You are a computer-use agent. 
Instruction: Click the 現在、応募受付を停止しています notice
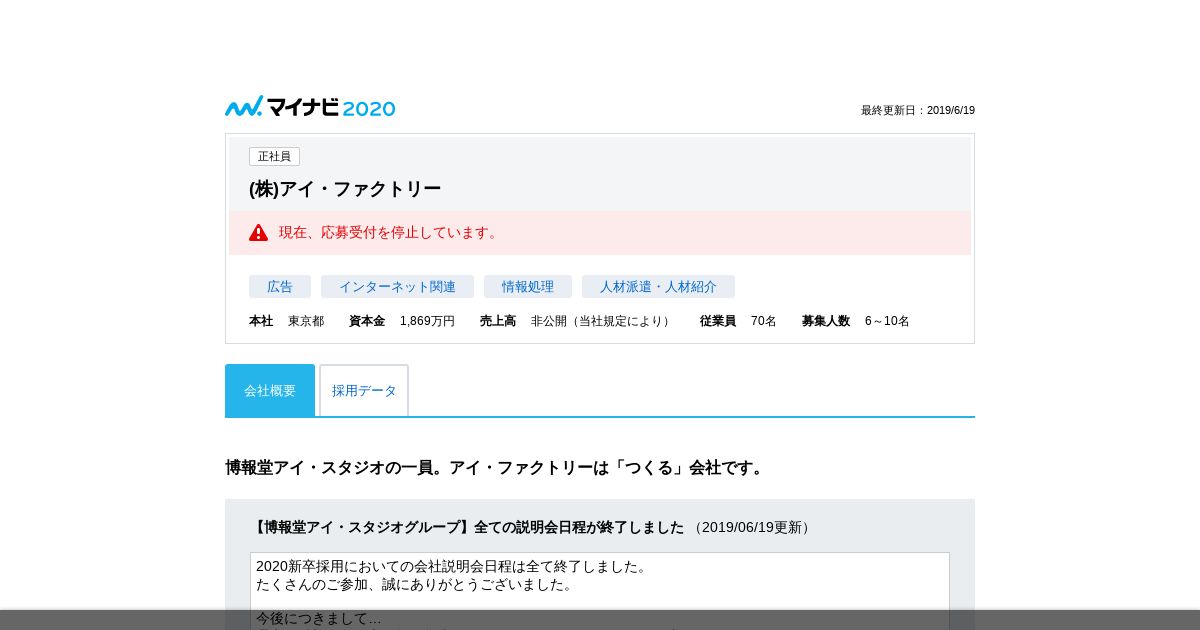(x=600, y=232)
